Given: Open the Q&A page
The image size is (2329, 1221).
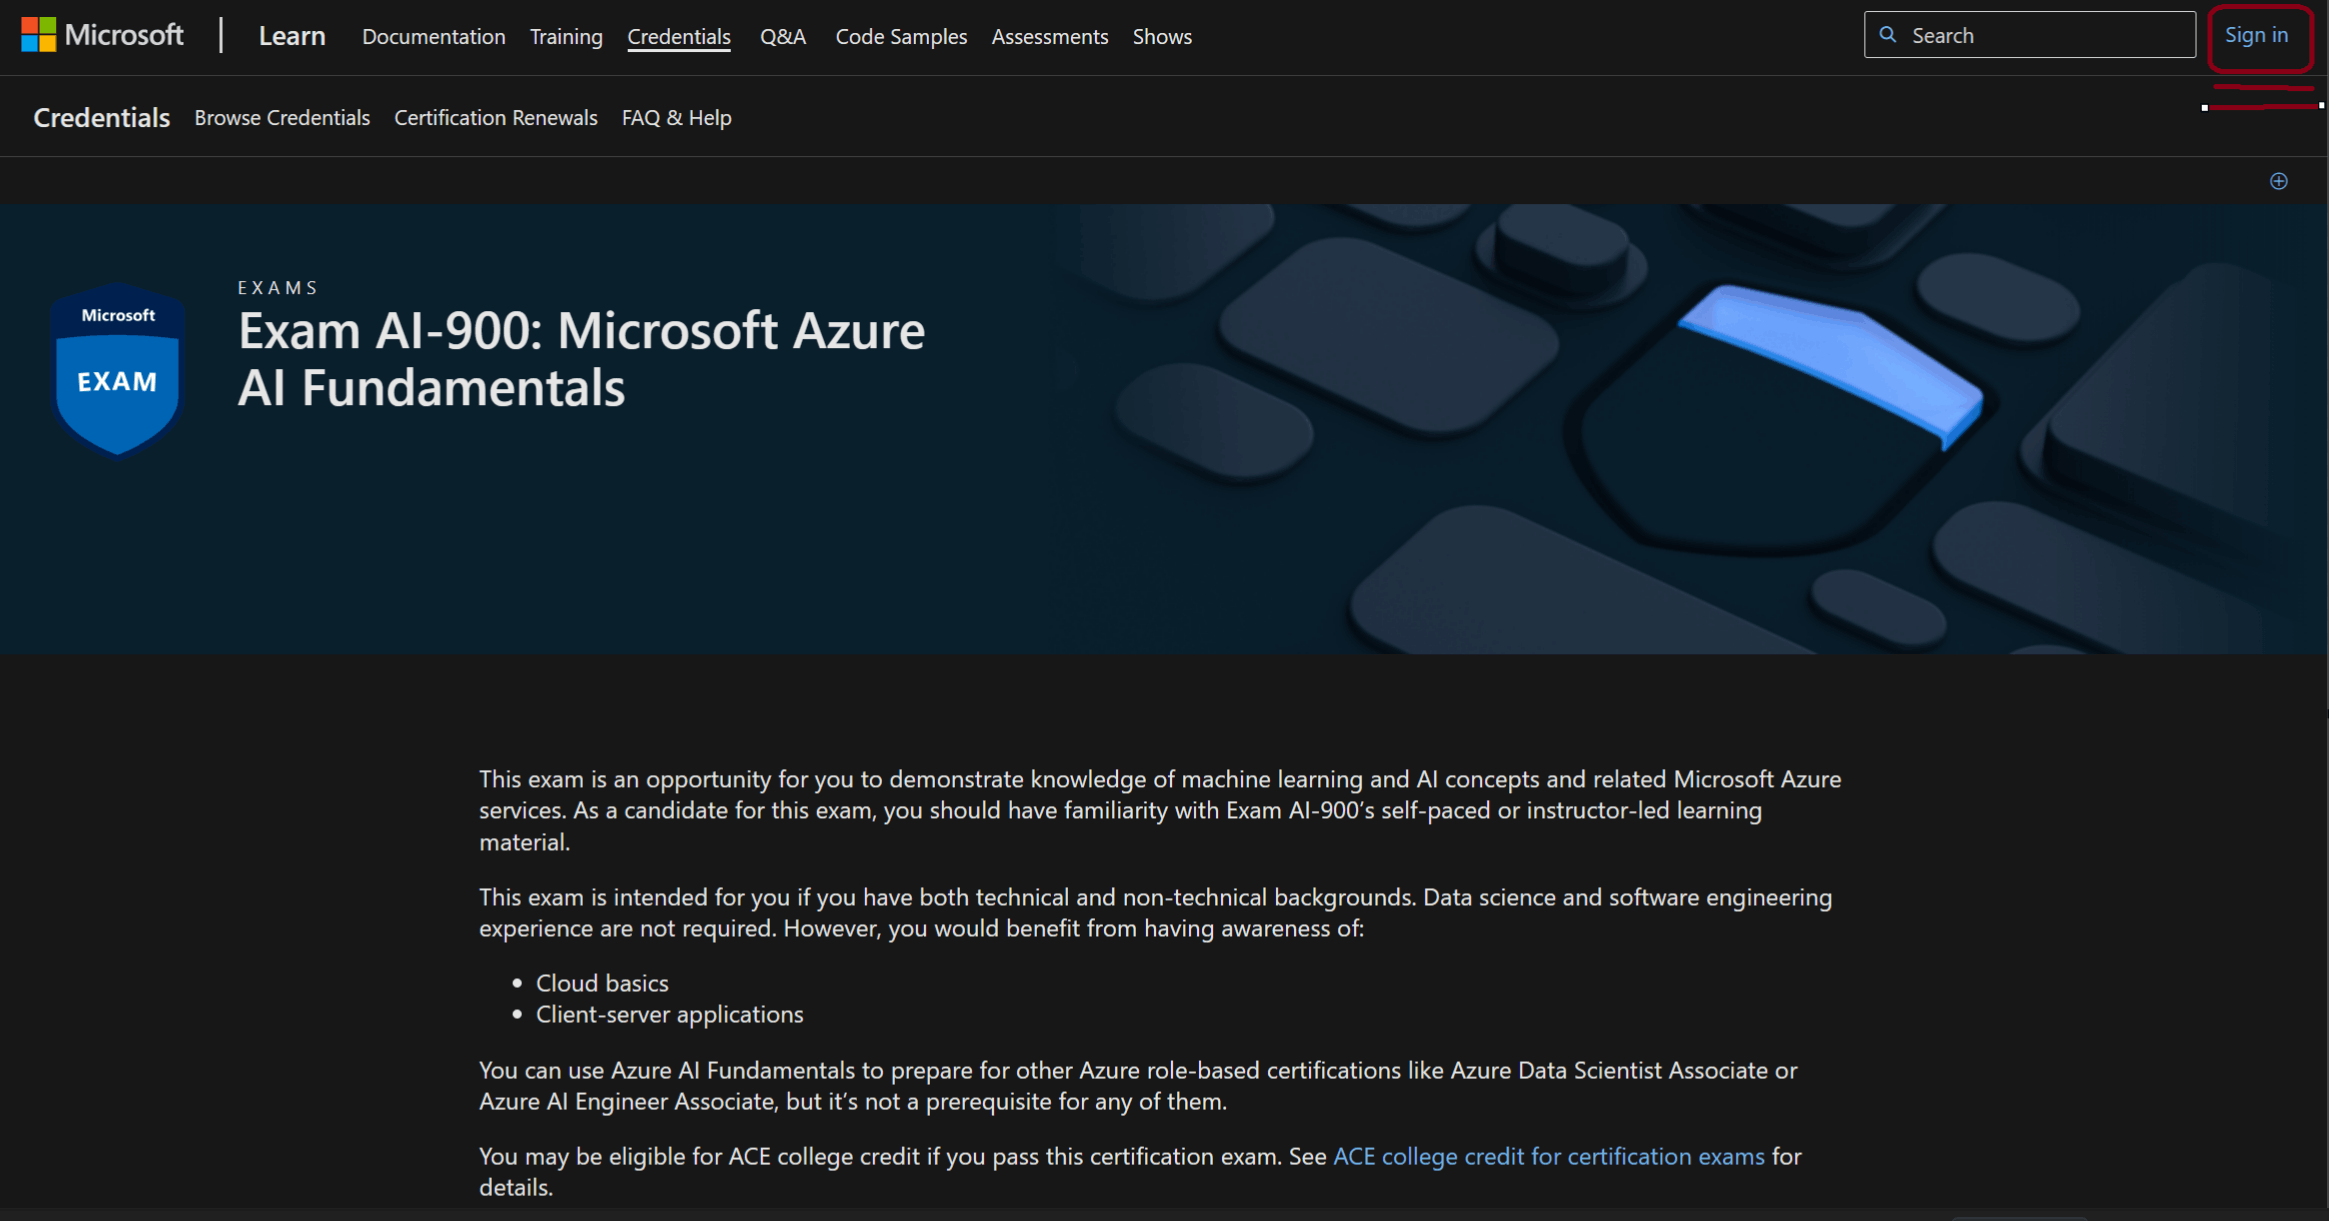Looking at the screenshot, I should point(783,37).
